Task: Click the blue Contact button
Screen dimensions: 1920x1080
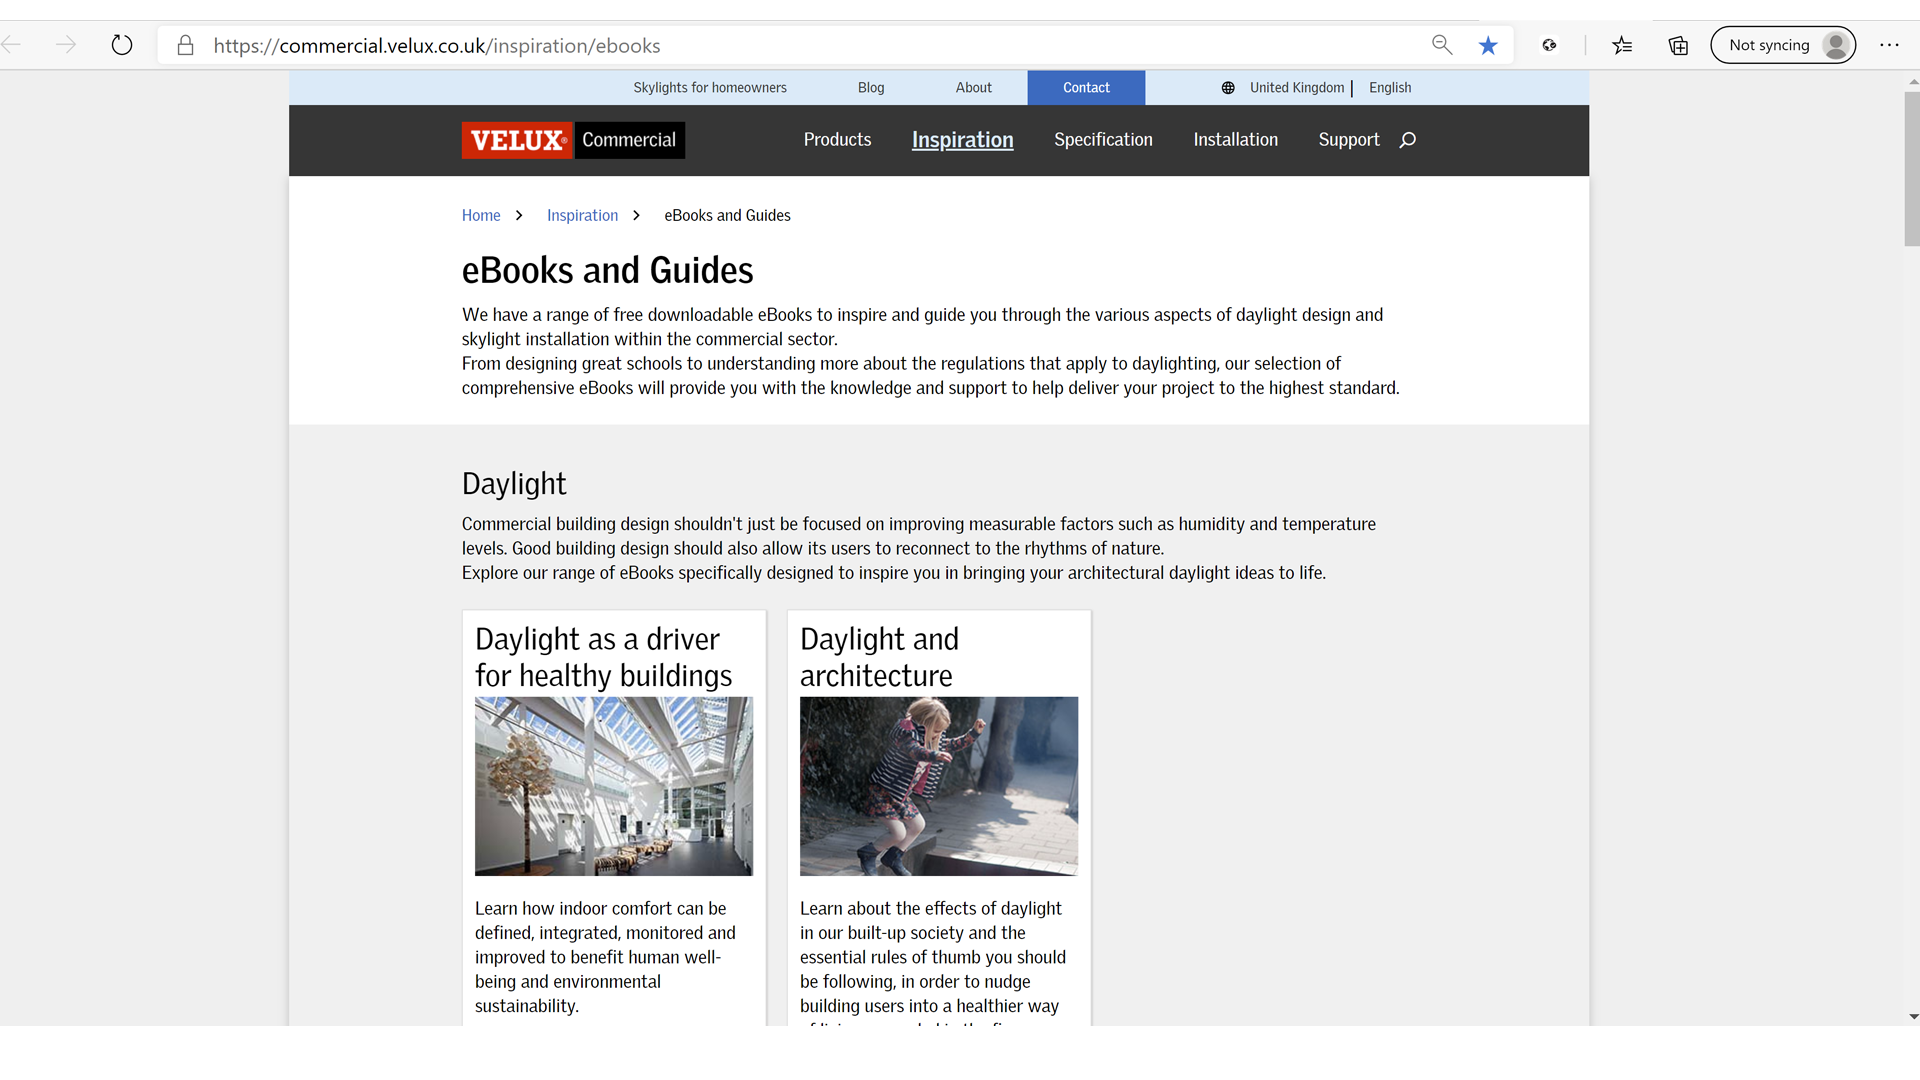Action: (x=1086, y=88)
